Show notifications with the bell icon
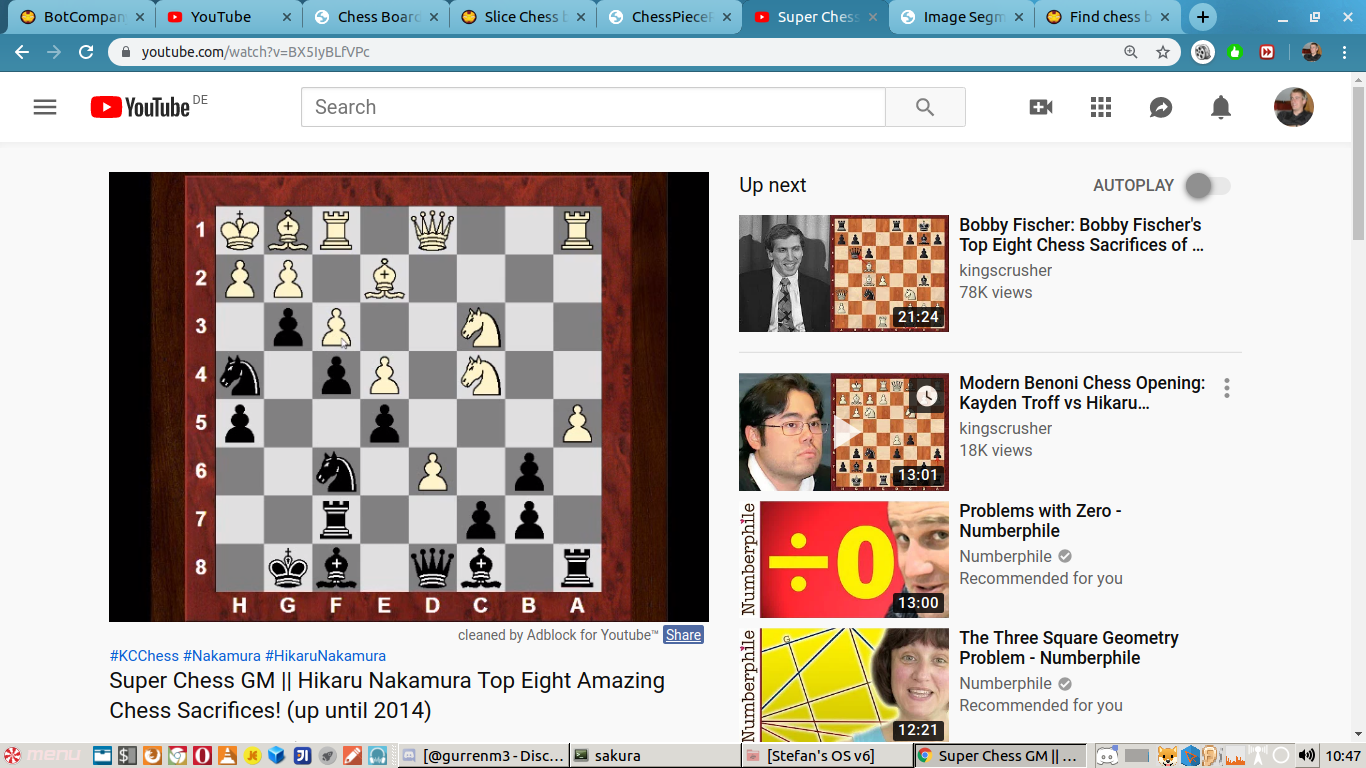This screenshot has height=768, width=1366. pyautogui.click(x=1221, y=107)
